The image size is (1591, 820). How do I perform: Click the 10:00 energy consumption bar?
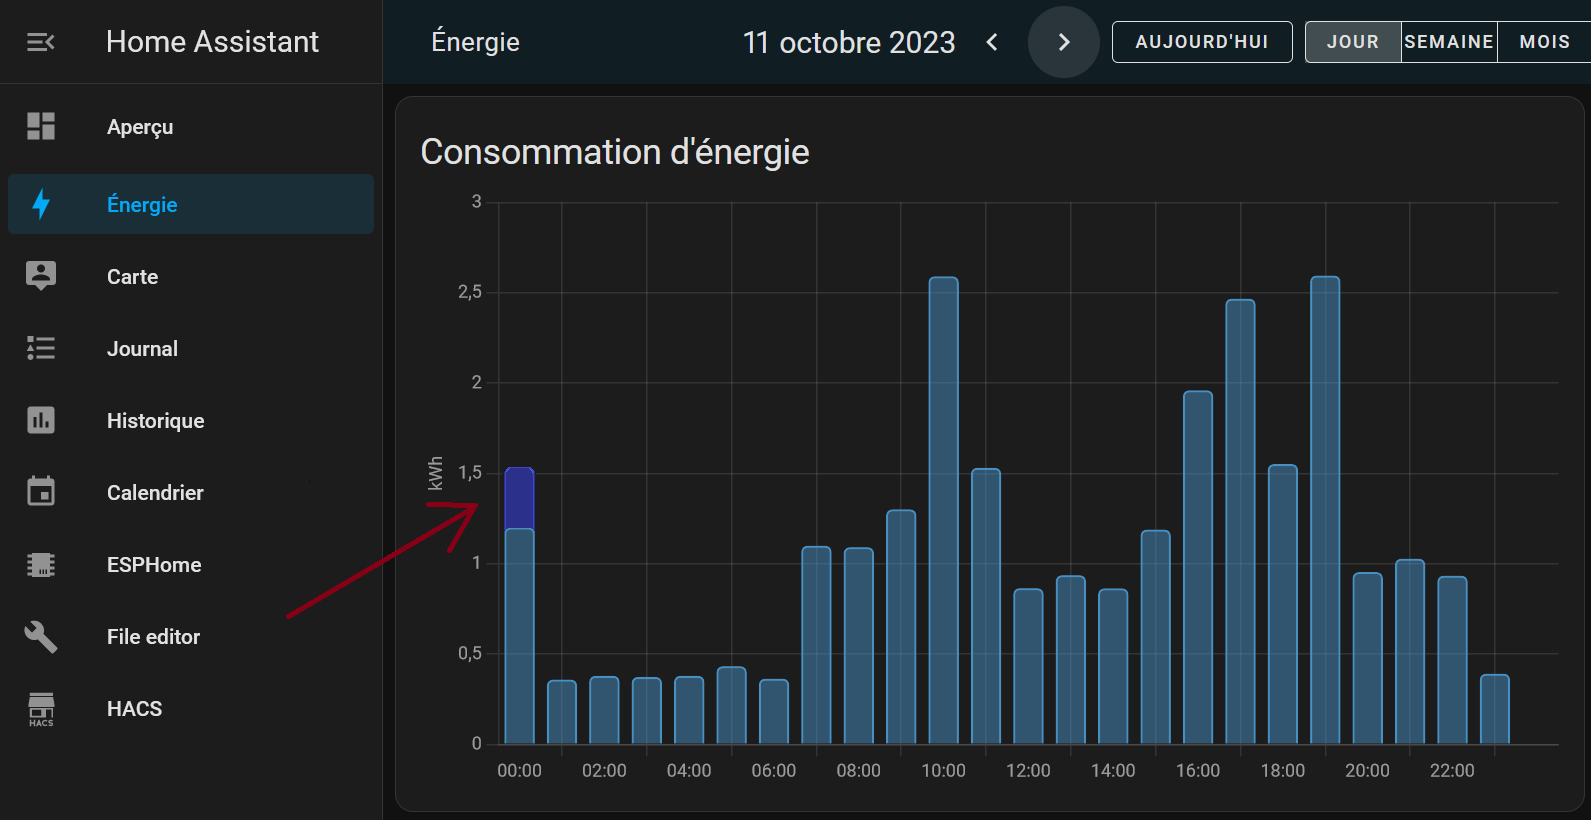(x=943, y=510)
